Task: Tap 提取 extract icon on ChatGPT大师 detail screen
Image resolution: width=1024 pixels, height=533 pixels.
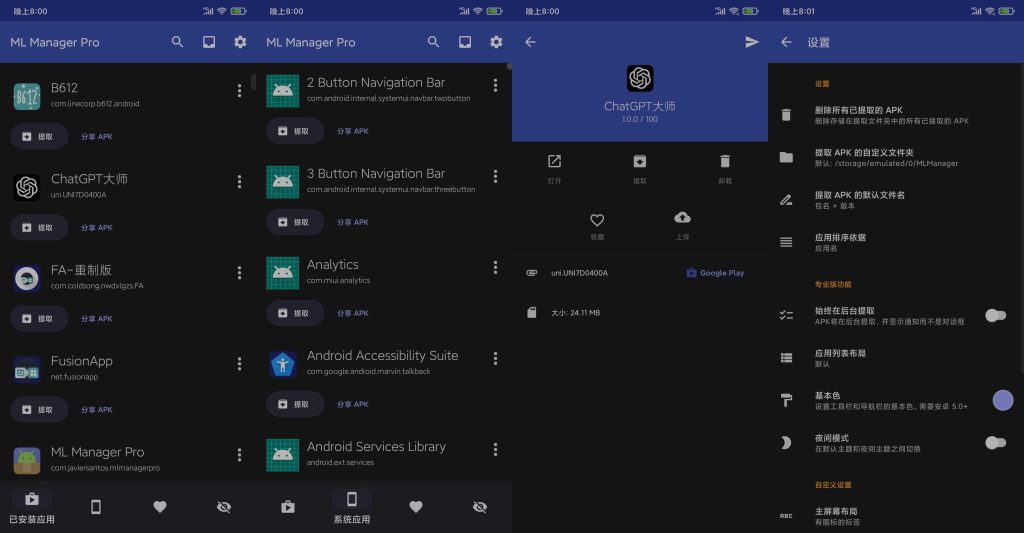Action: (x=639, y=161)
